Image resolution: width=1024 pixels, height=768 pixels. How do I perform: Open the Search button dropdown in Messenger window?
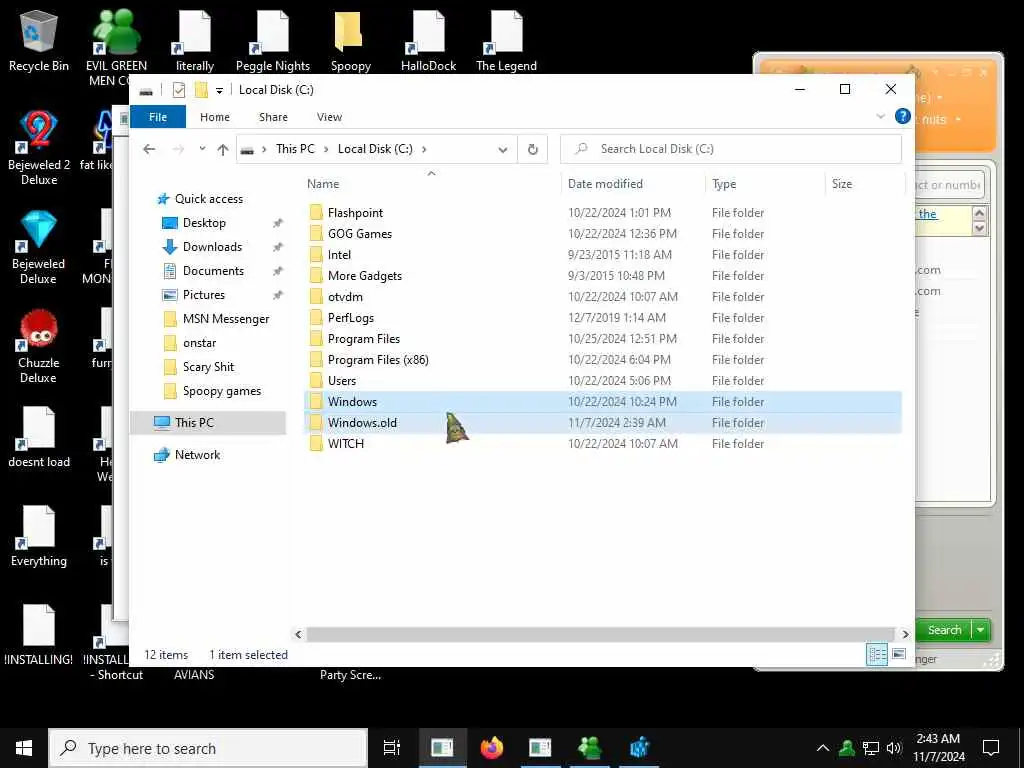pyautogui.click(x=981, y=630)
